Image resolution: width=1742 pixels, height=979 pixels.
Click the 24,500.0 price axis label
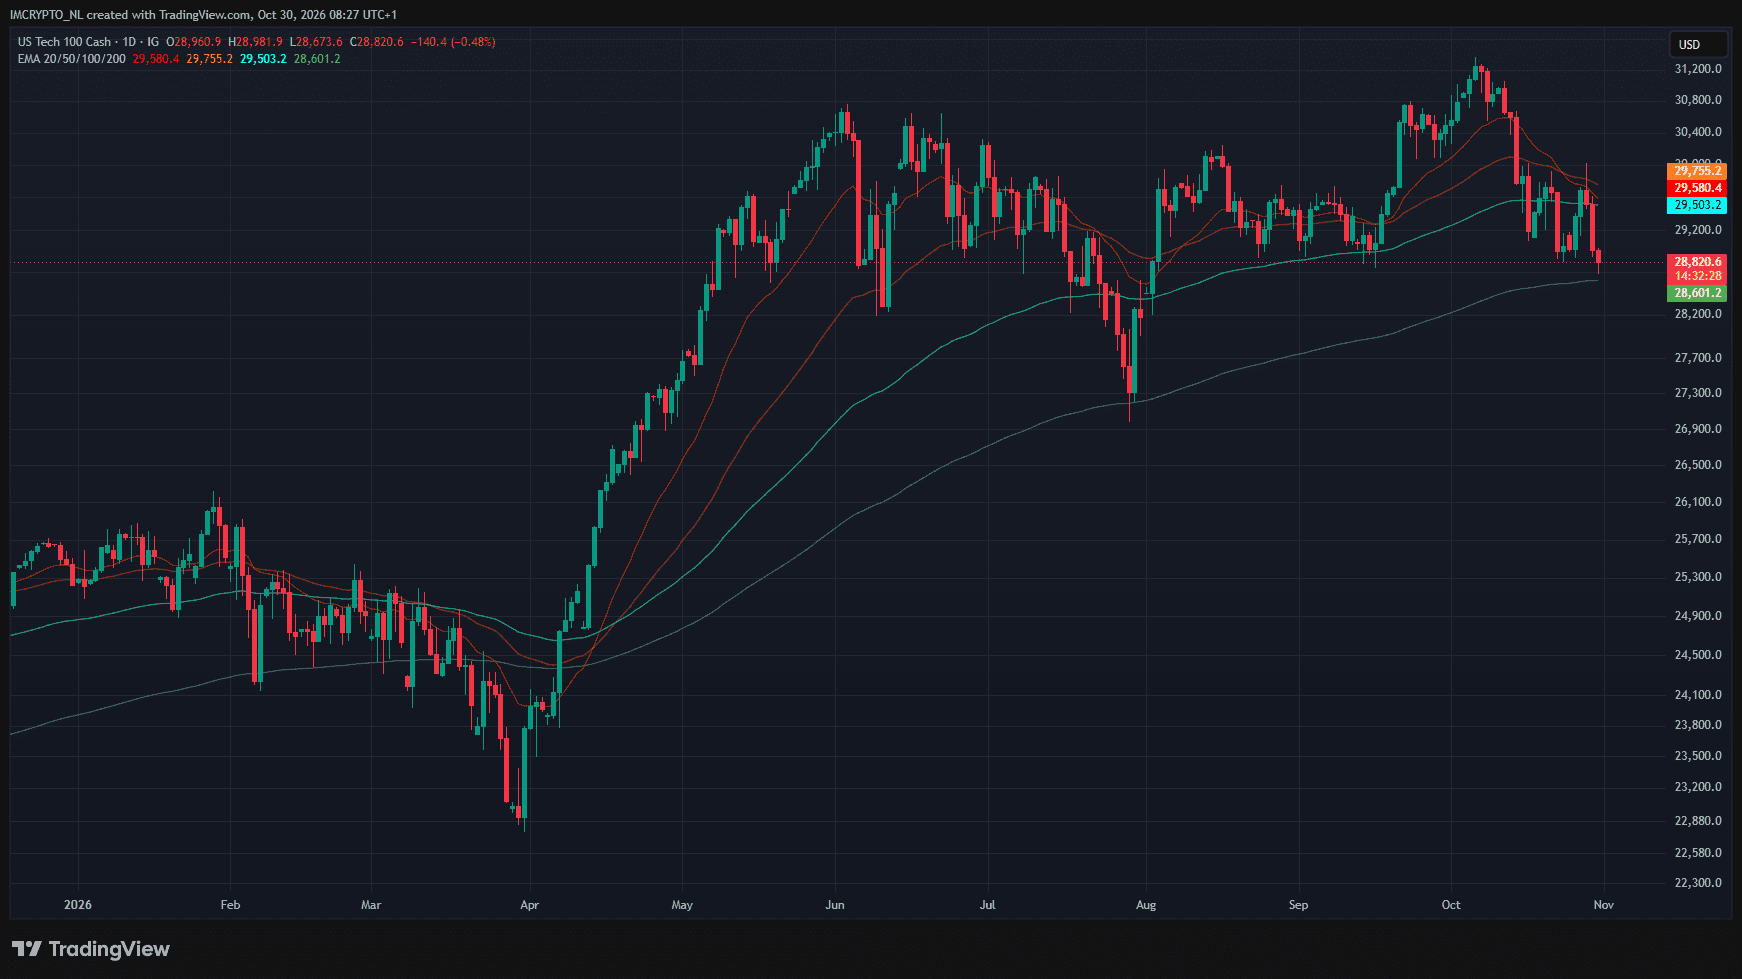[x=1698, y=655]
